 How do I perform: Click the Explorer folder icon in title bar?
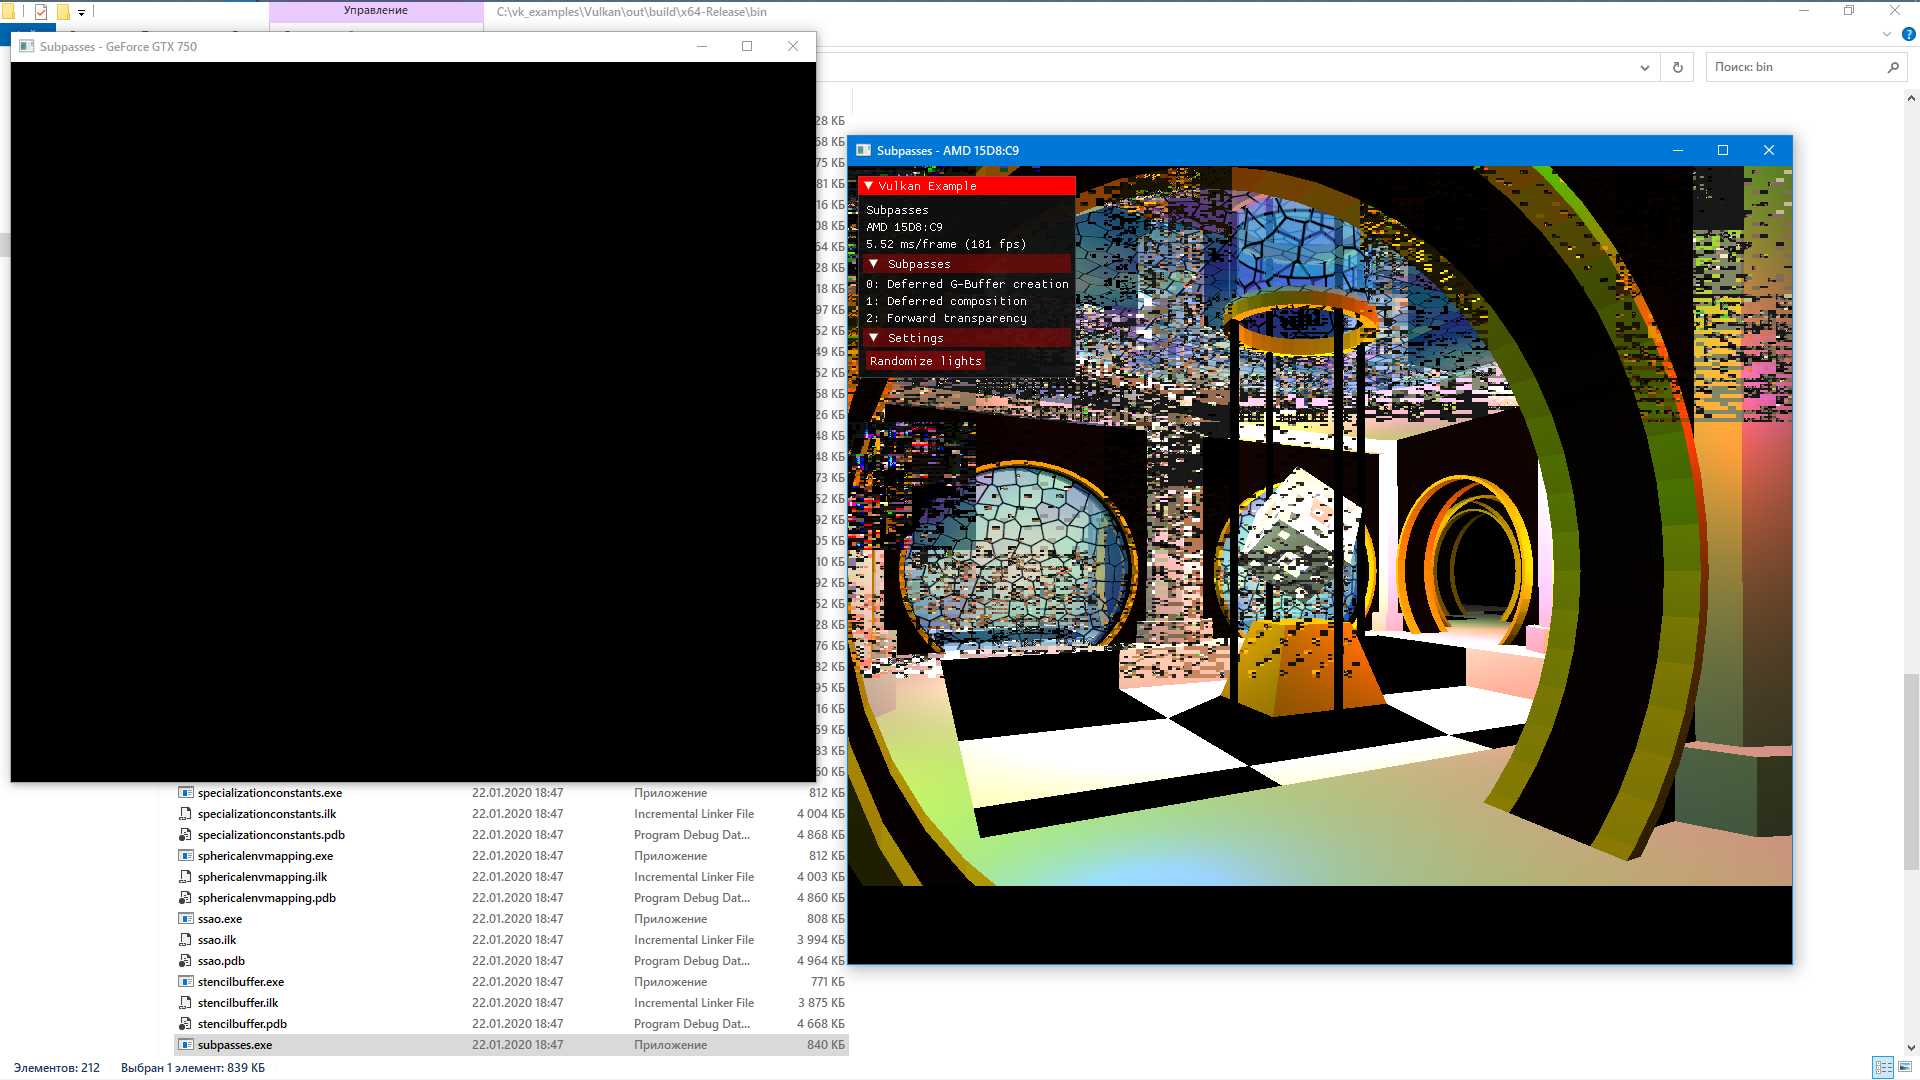click(8, 12)
